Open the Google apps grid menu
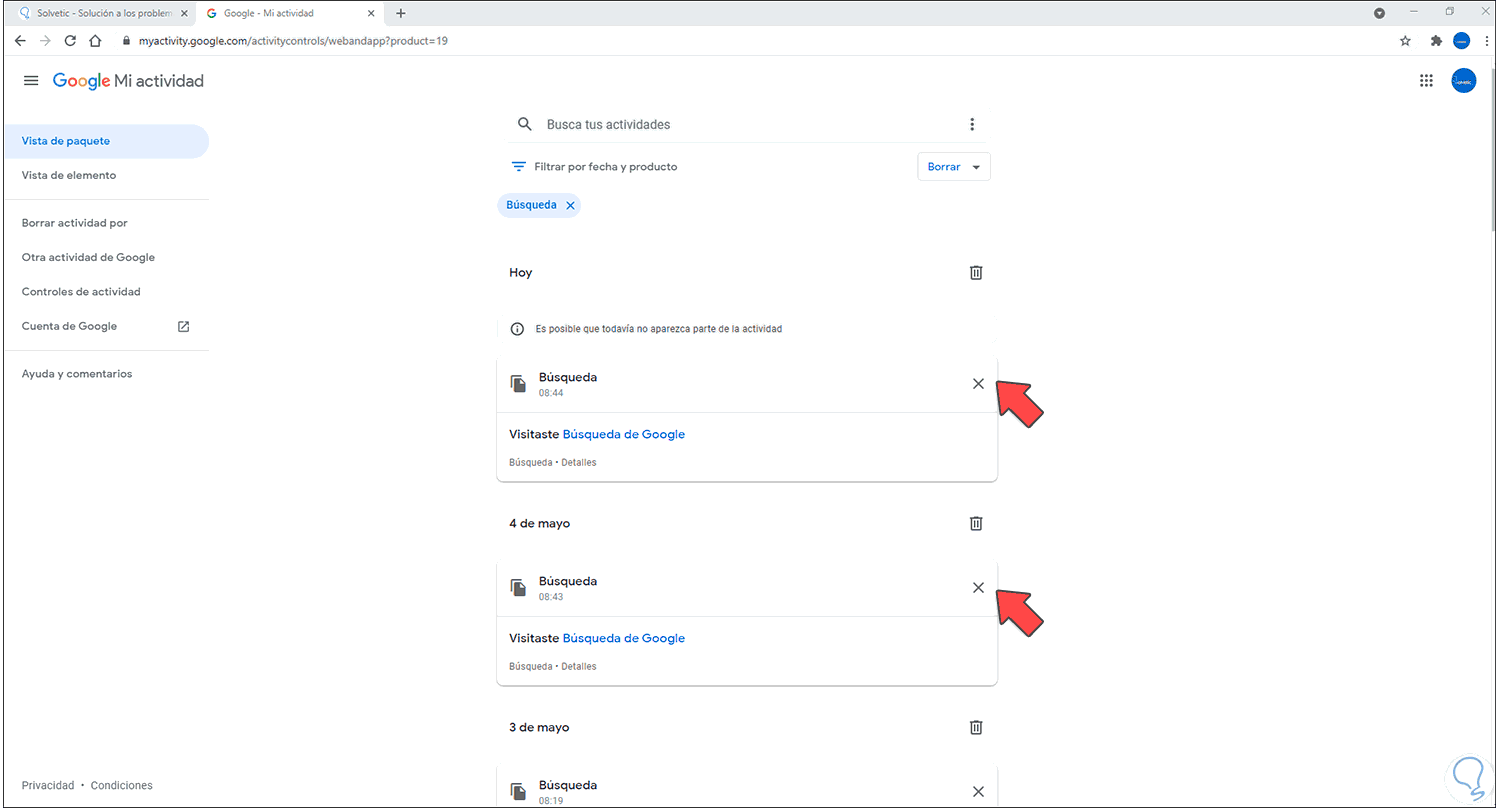This screenshot has height=808, width=1500. click(x=1426, y=80)
